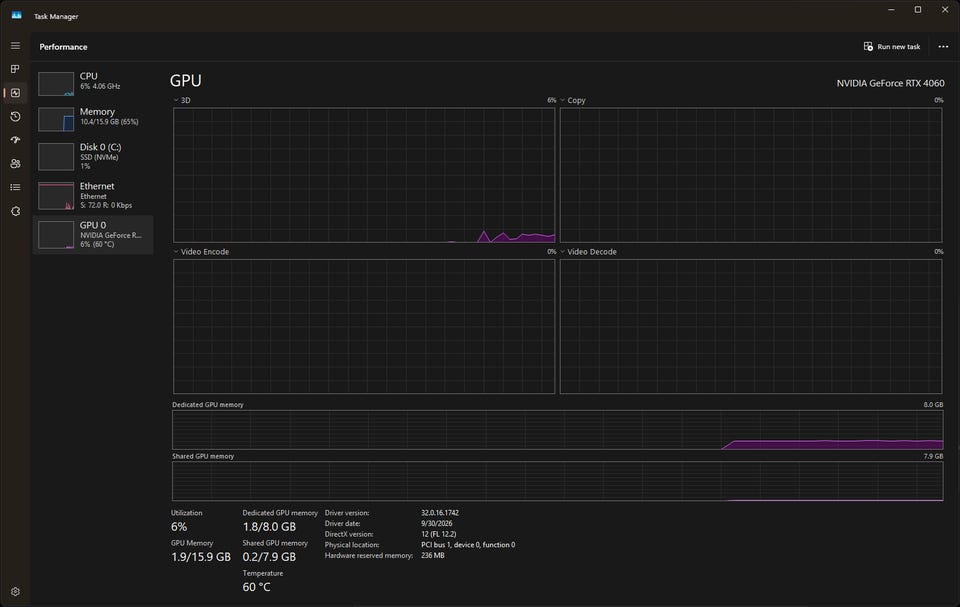Click the large GPU title heading
Viewport: 960px width, 607px height.
(x=186, y=81)
